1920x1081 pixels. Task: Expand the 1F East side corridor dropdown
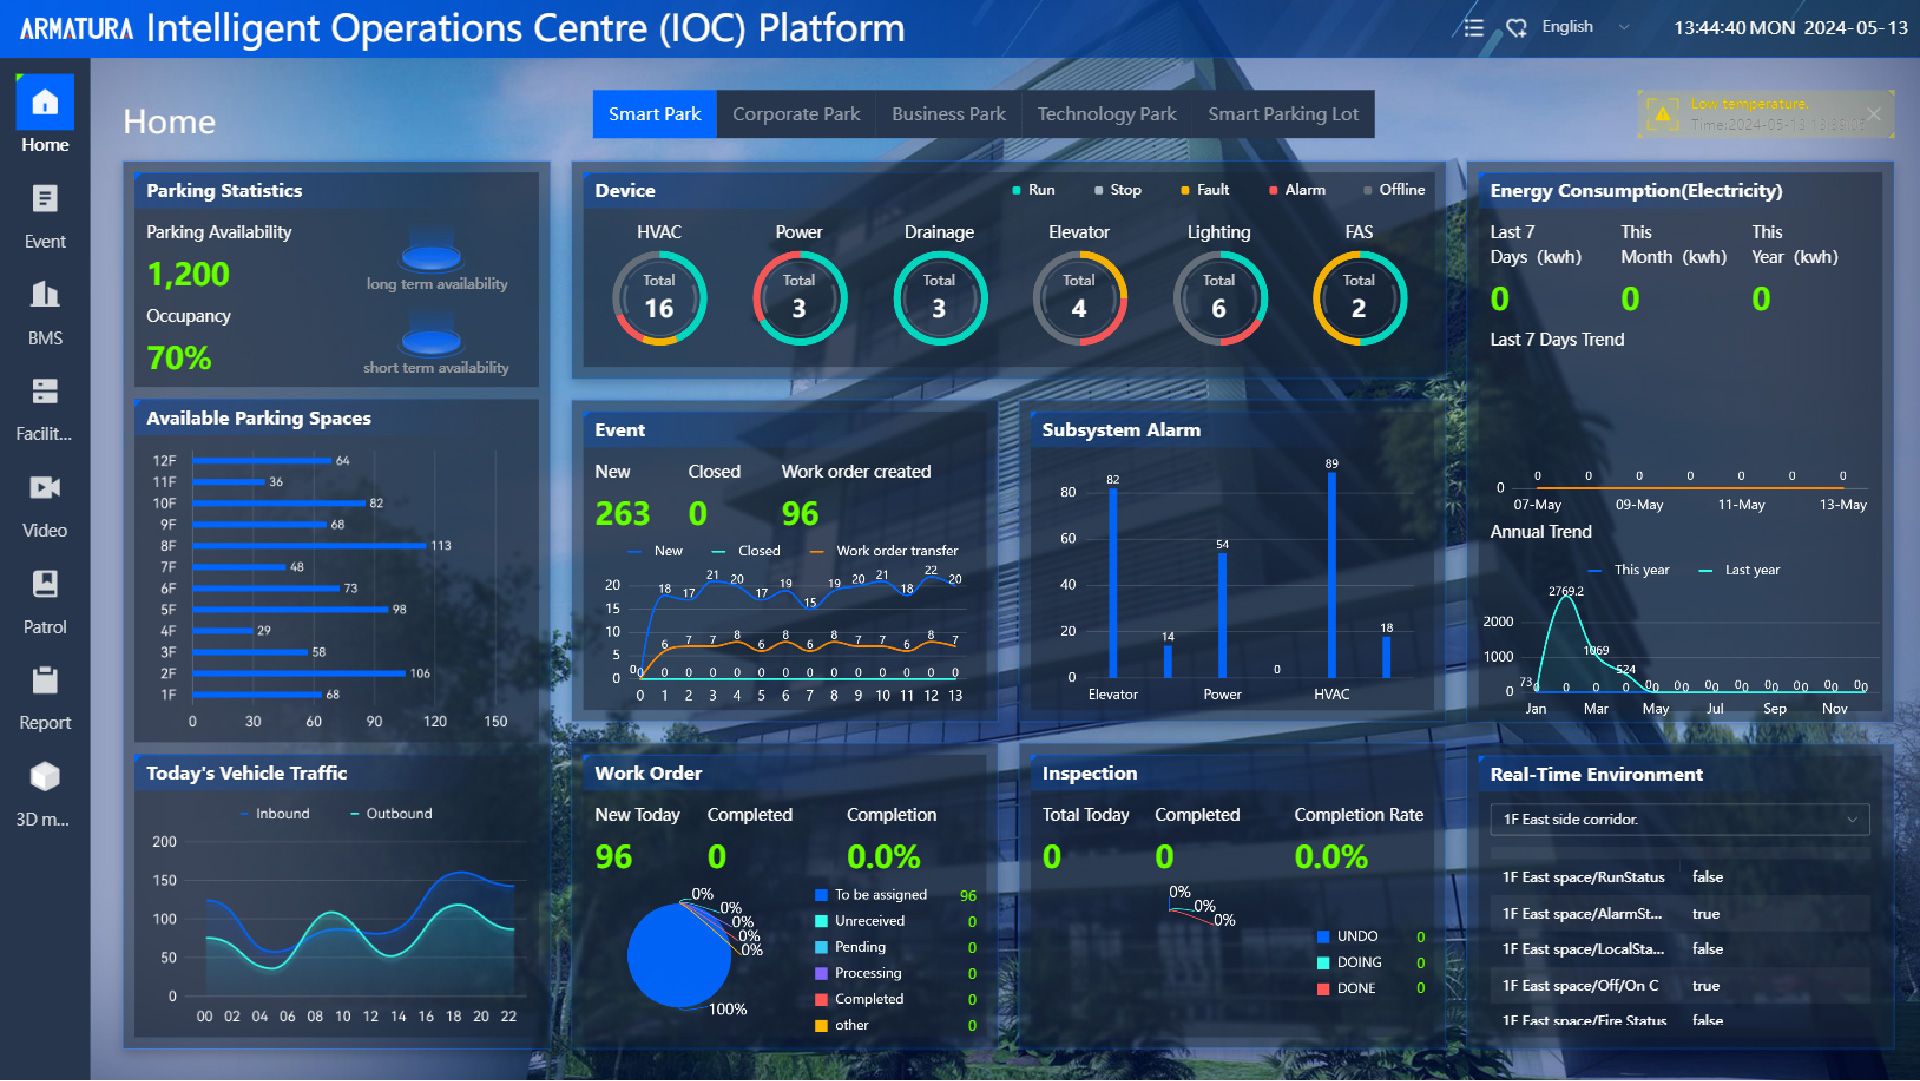pos(1679,819)
